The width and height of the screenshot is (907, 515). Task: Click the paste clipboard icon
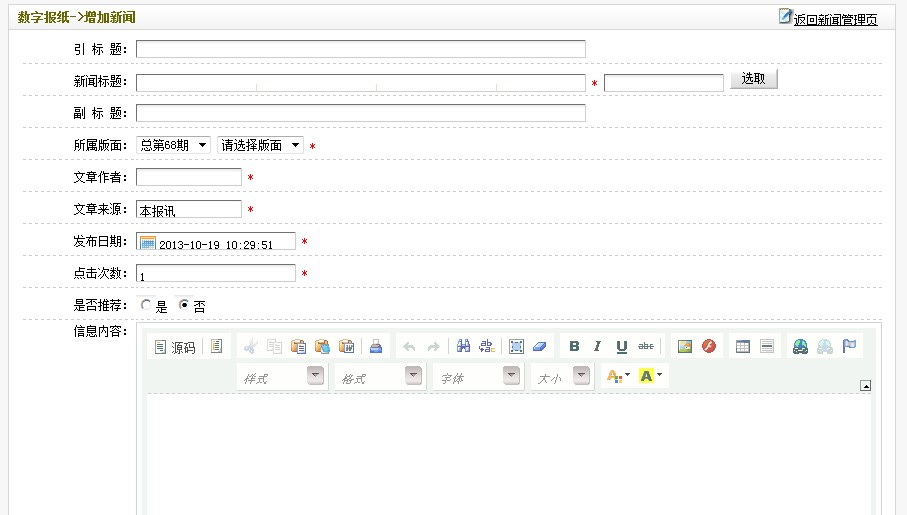click(298, 347)
